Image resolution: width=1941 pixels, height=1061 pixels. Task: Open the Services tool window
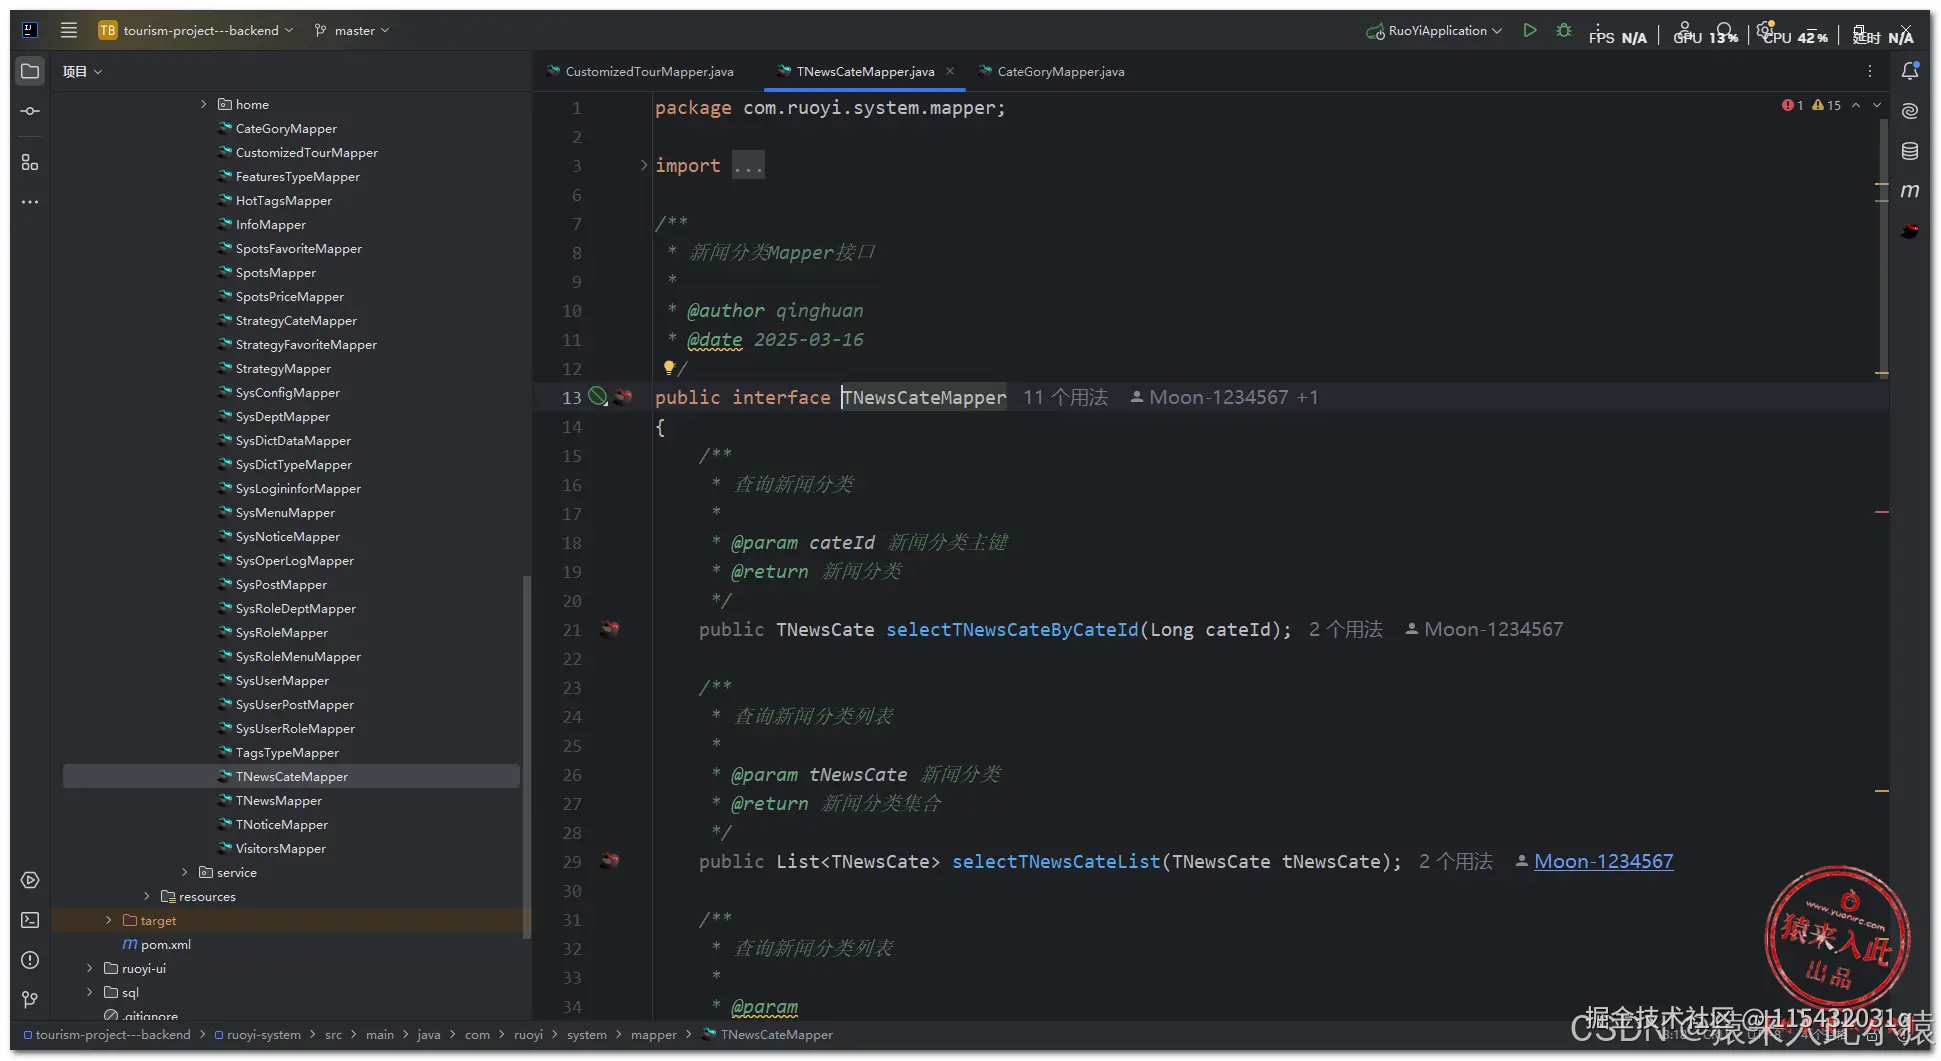[30, 880]
